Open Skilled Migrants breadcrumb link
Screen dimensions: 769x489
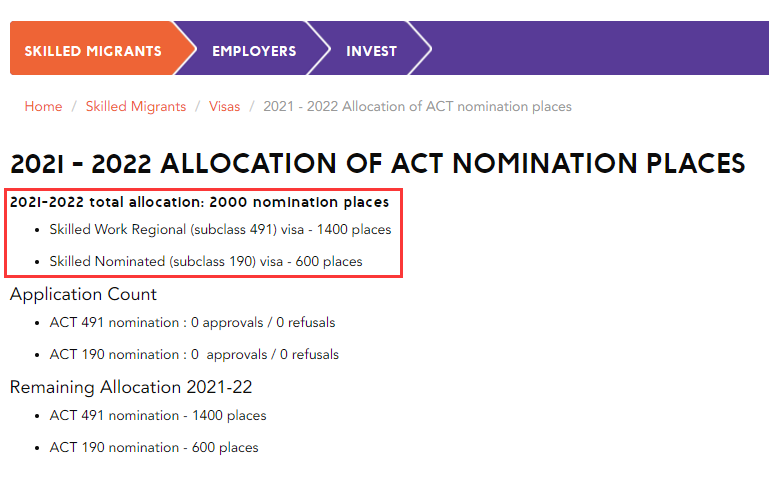(136, 107)
